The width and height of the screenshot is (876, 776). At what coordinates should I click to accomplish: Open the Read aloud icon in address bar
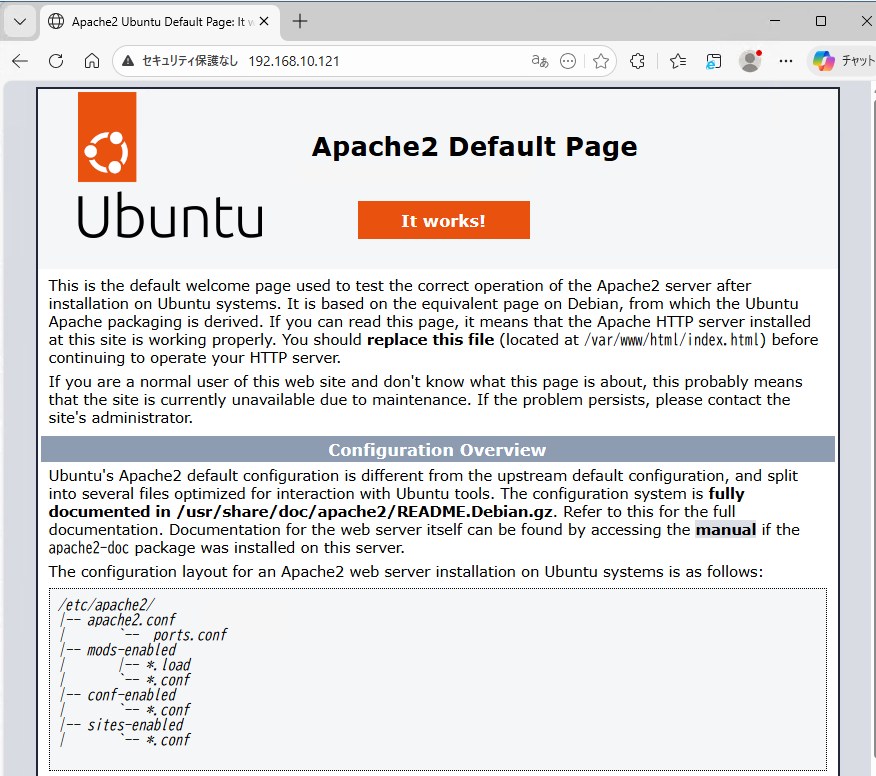tap(540, 61)
